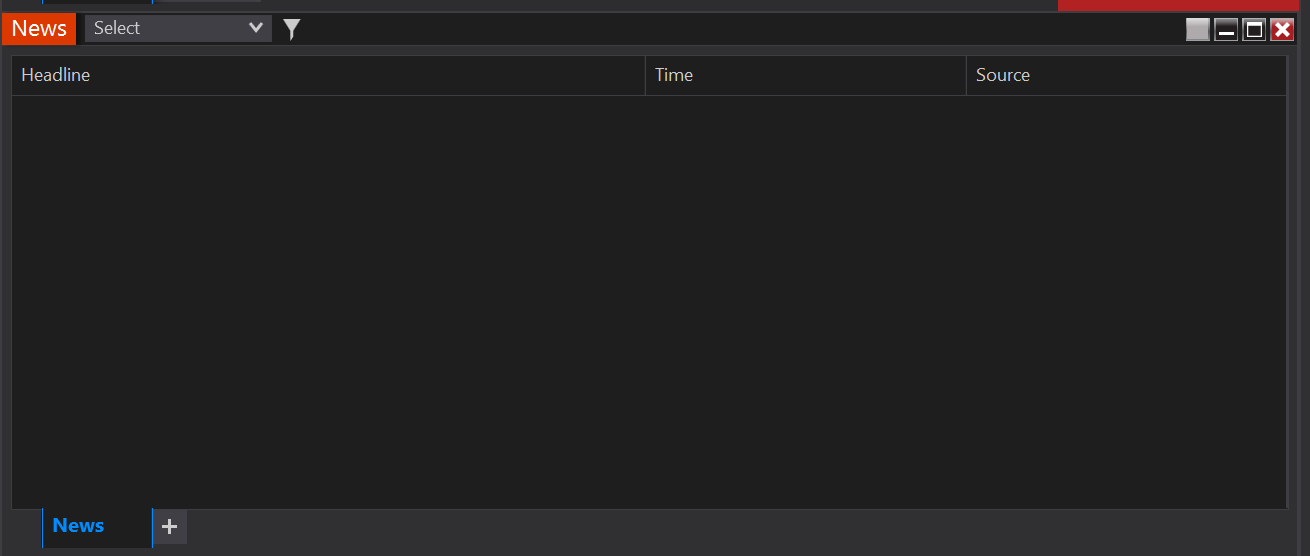Add a new tab with plus button
The width and height of the screenshot is (1310, 556).
coord(170,526)
